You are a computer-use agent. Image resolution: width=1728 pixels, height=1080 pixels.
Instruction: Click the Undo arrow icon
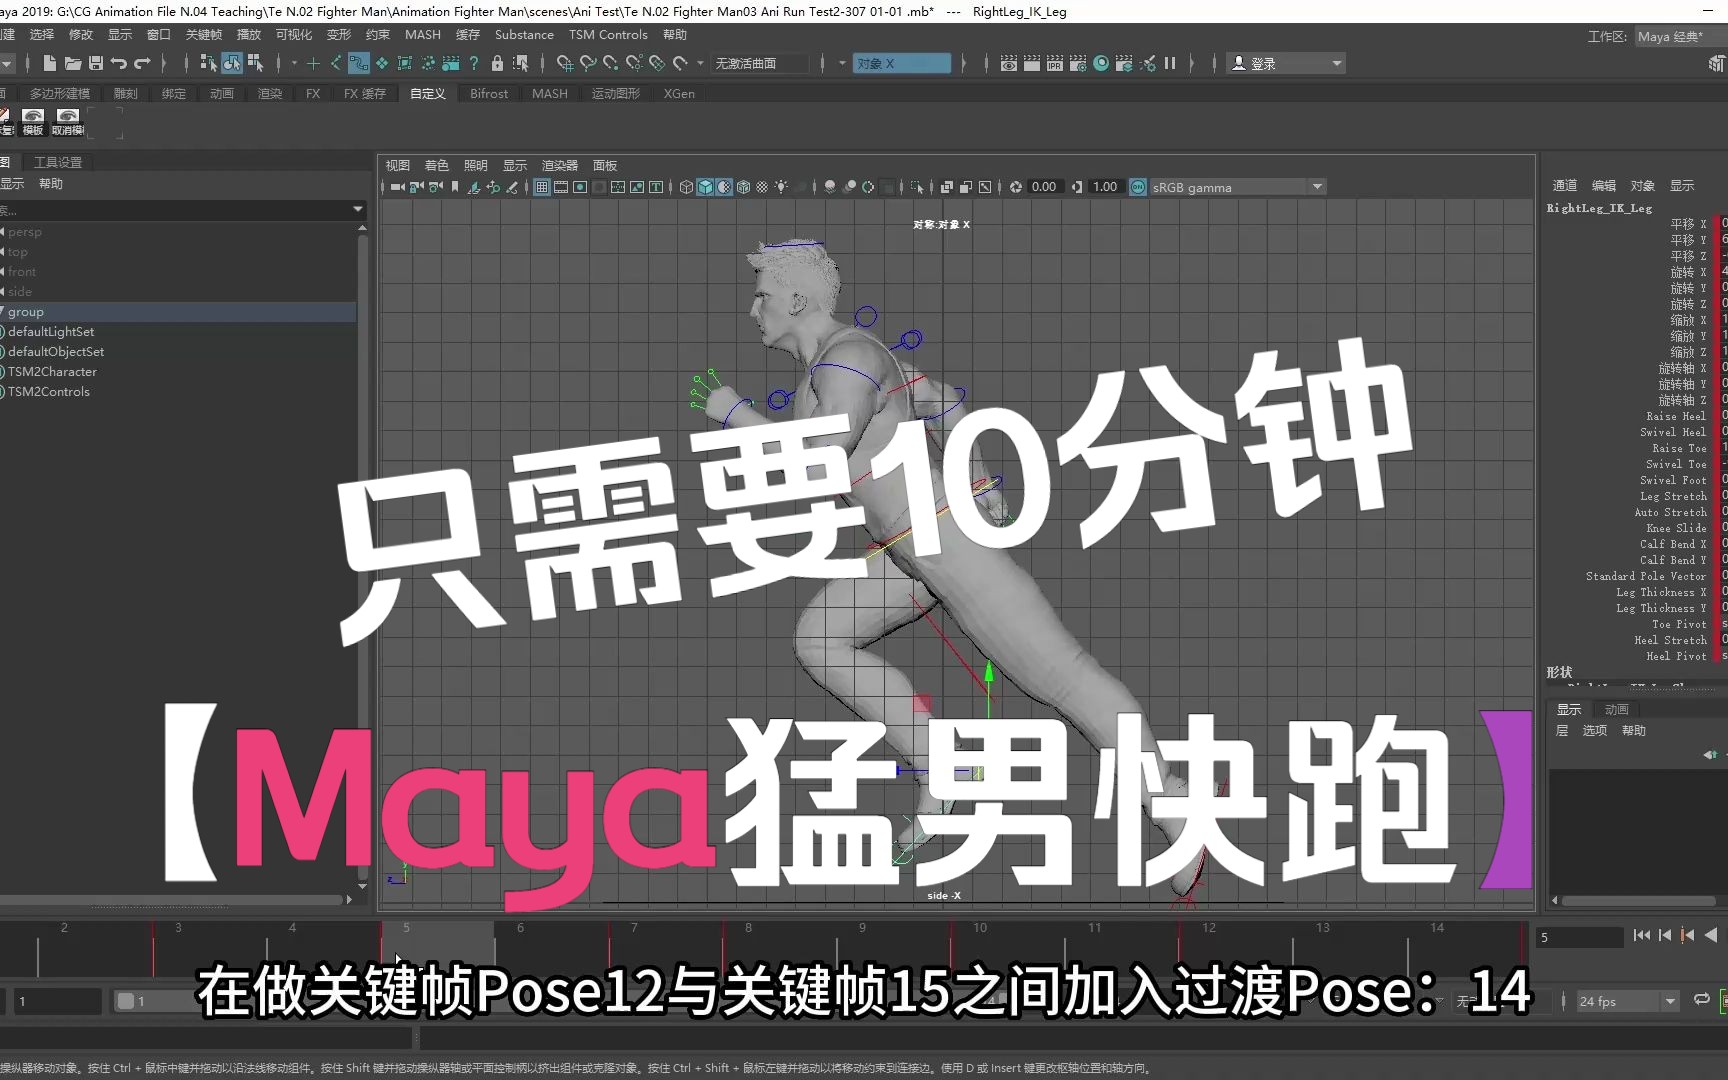coord(119,63)
